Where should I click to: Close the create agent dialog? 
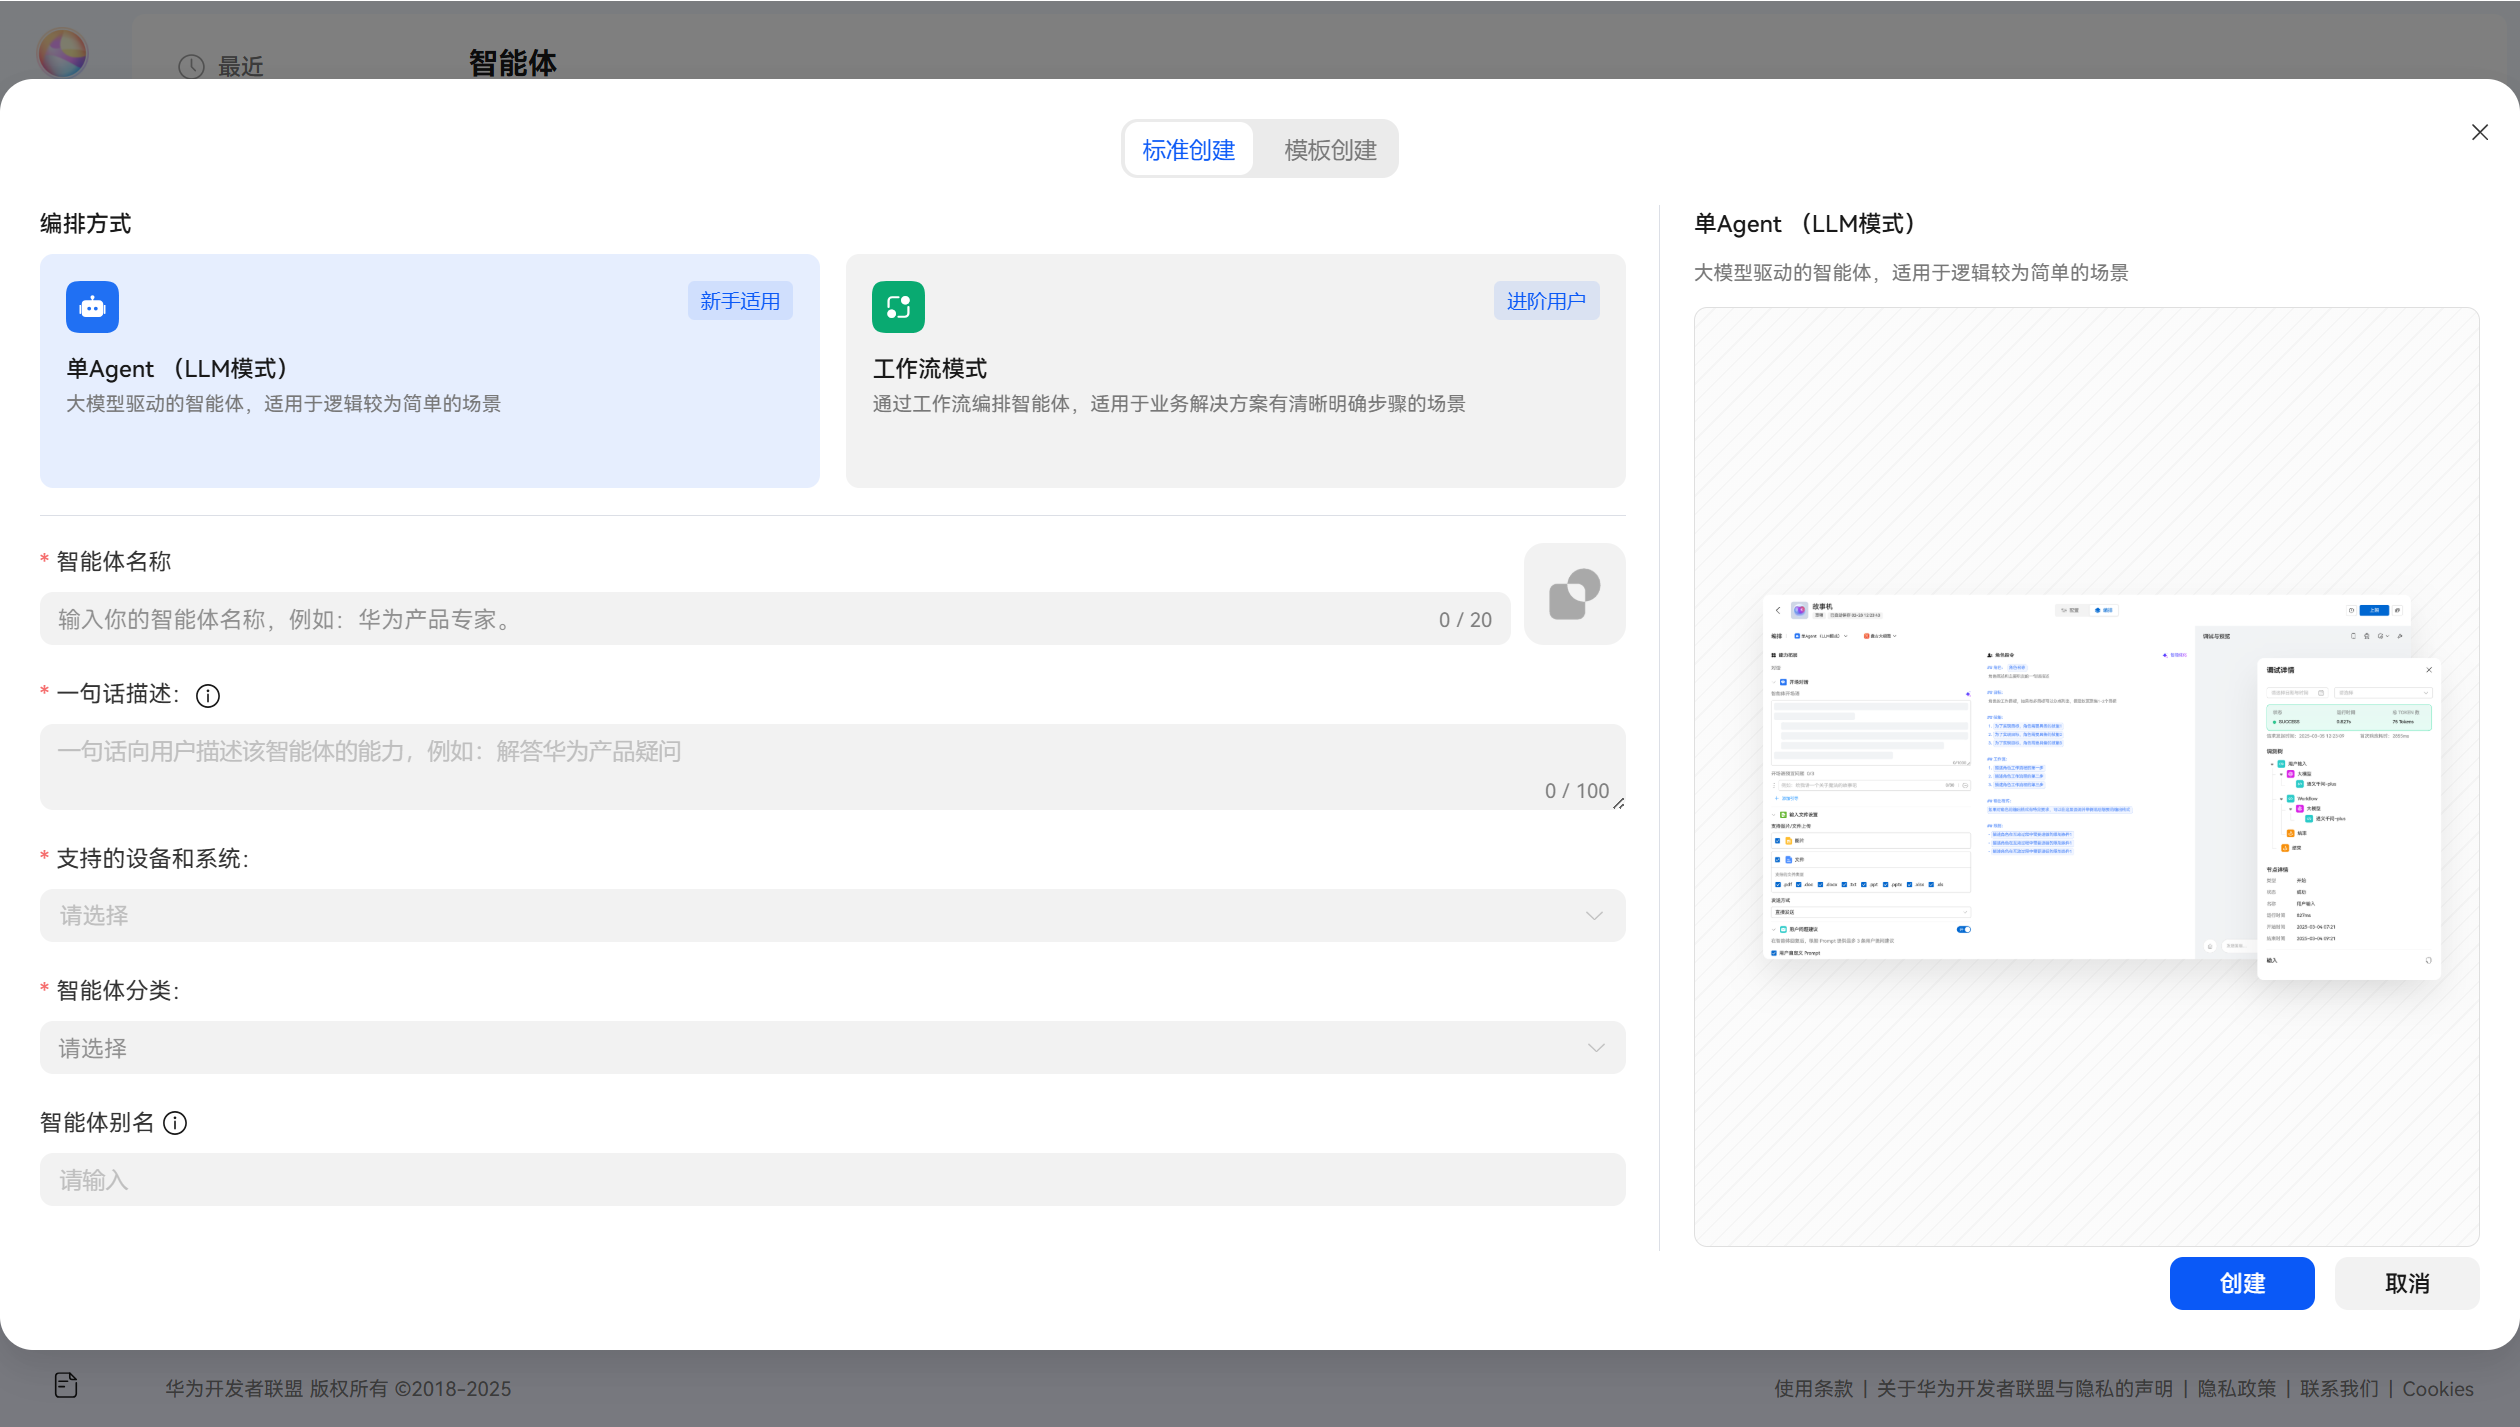click(2479, 133)
